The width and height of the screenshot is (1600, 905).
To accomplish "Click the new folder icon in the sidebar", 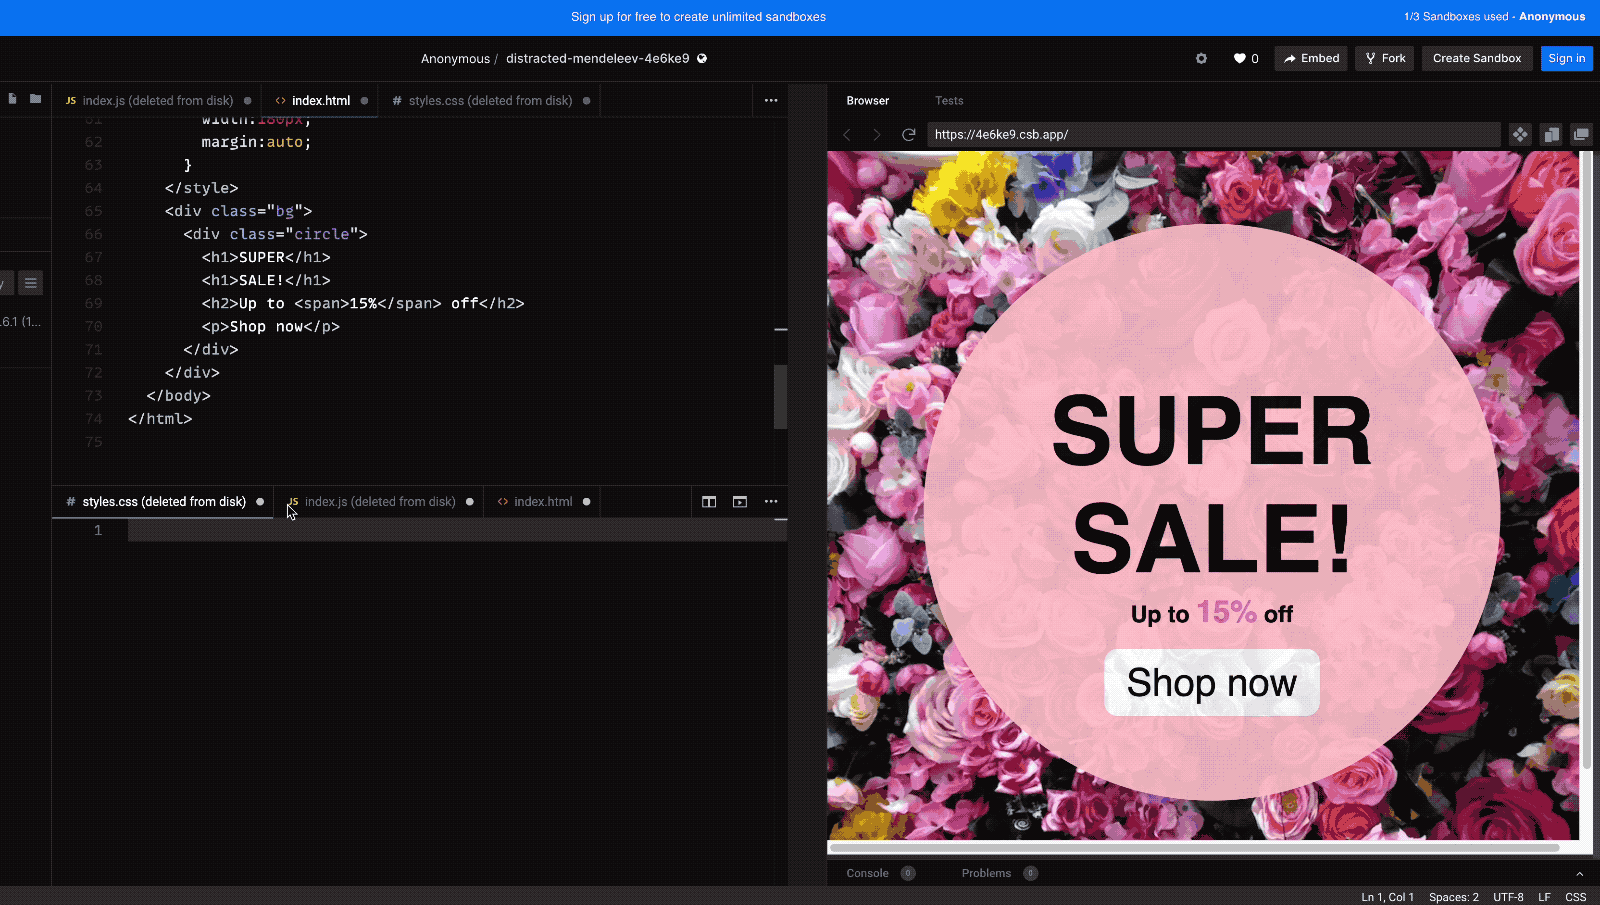I will click(36, 99).
